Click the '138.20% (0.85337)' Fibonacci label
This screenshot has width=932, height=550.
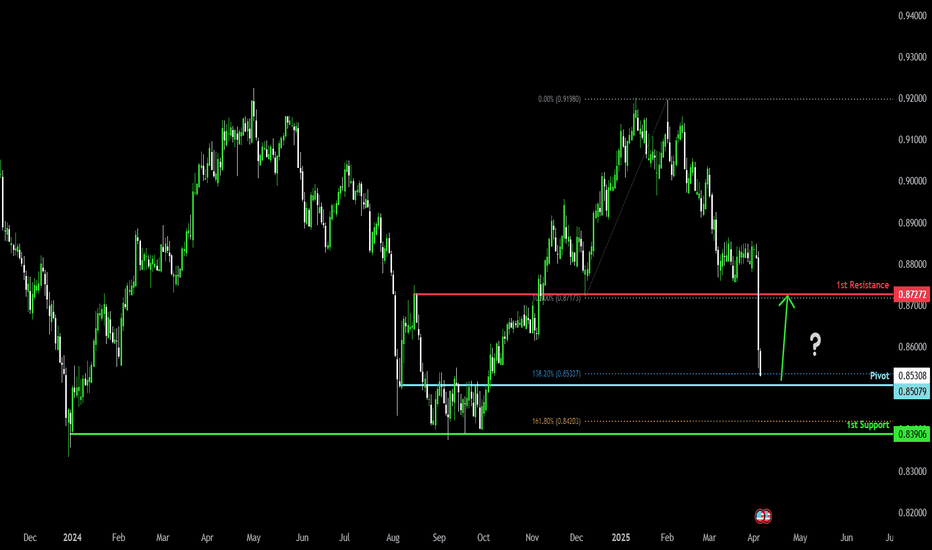[556, 374]
